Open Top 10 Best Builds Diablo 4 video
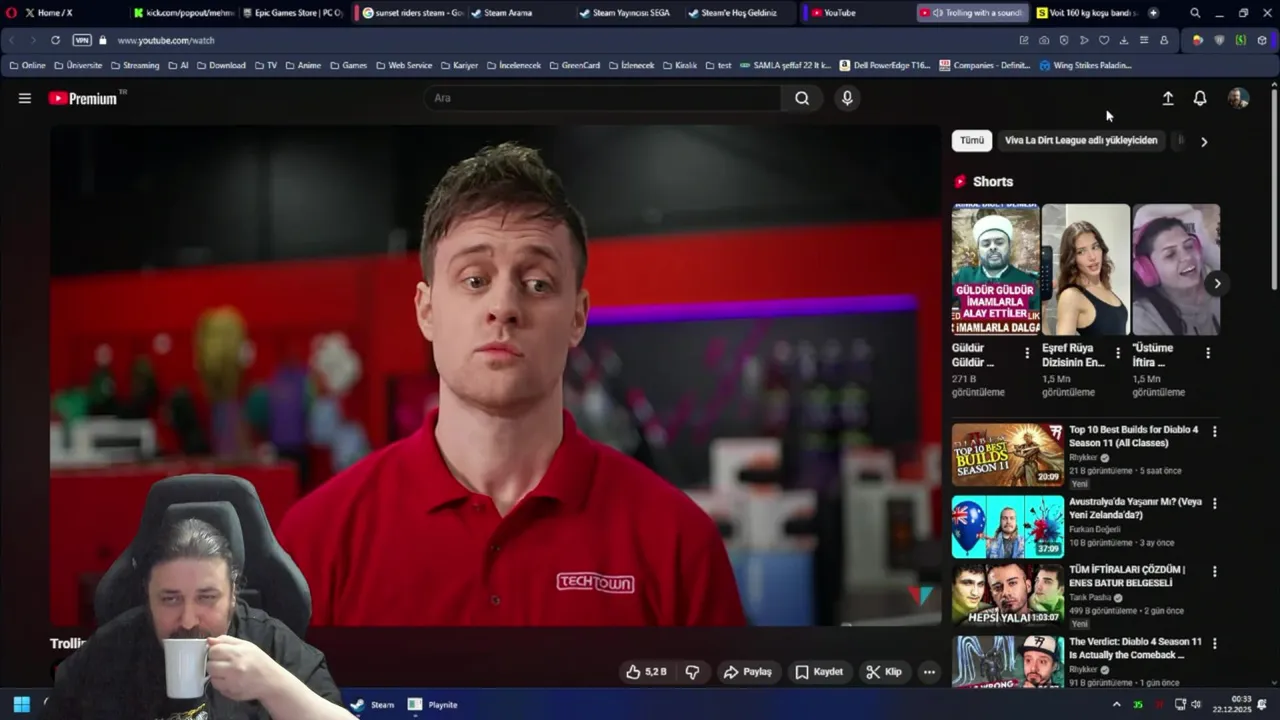This screenshot has height=720, width=1280. tap(1133, 435)
